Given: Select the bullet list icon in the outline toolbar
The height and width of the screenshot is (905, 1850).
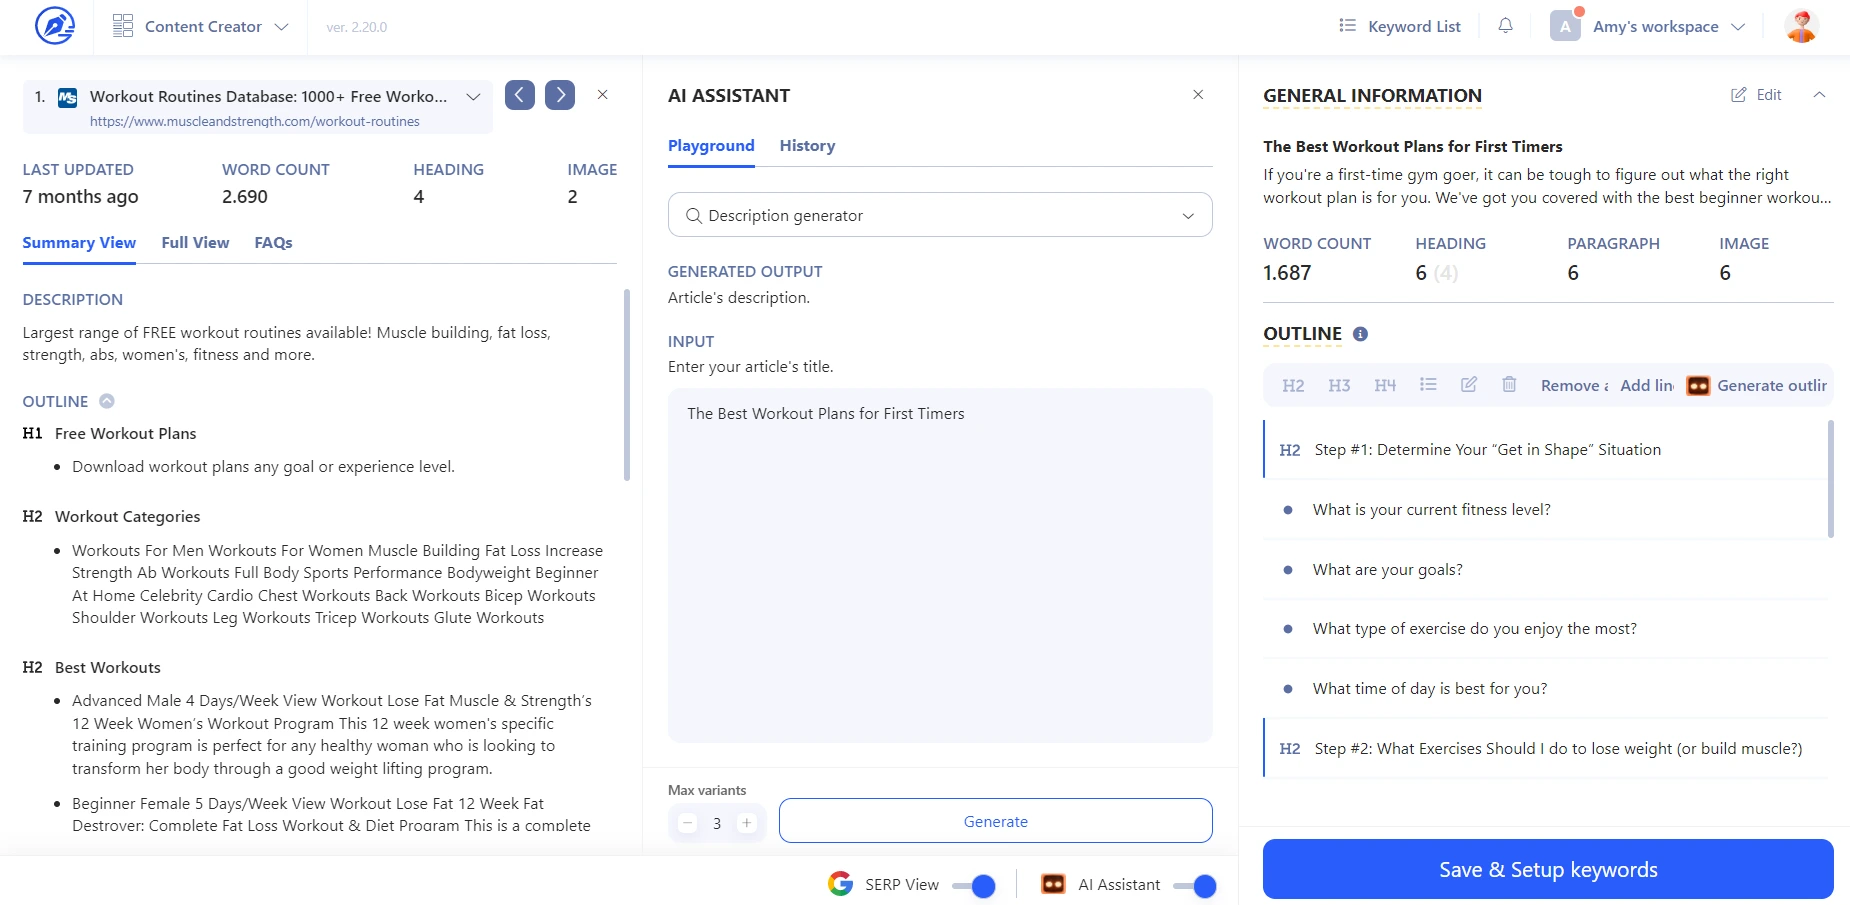Looking at the screenshot, I should [x=1429, y=385].
